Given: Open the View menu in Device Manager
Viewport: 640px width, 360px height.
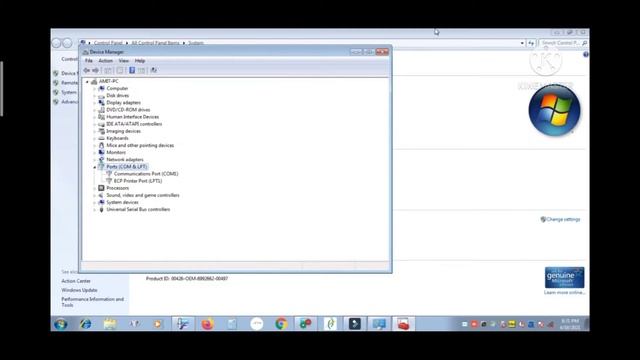Looking at the screenshot, I should click(124, 61).
